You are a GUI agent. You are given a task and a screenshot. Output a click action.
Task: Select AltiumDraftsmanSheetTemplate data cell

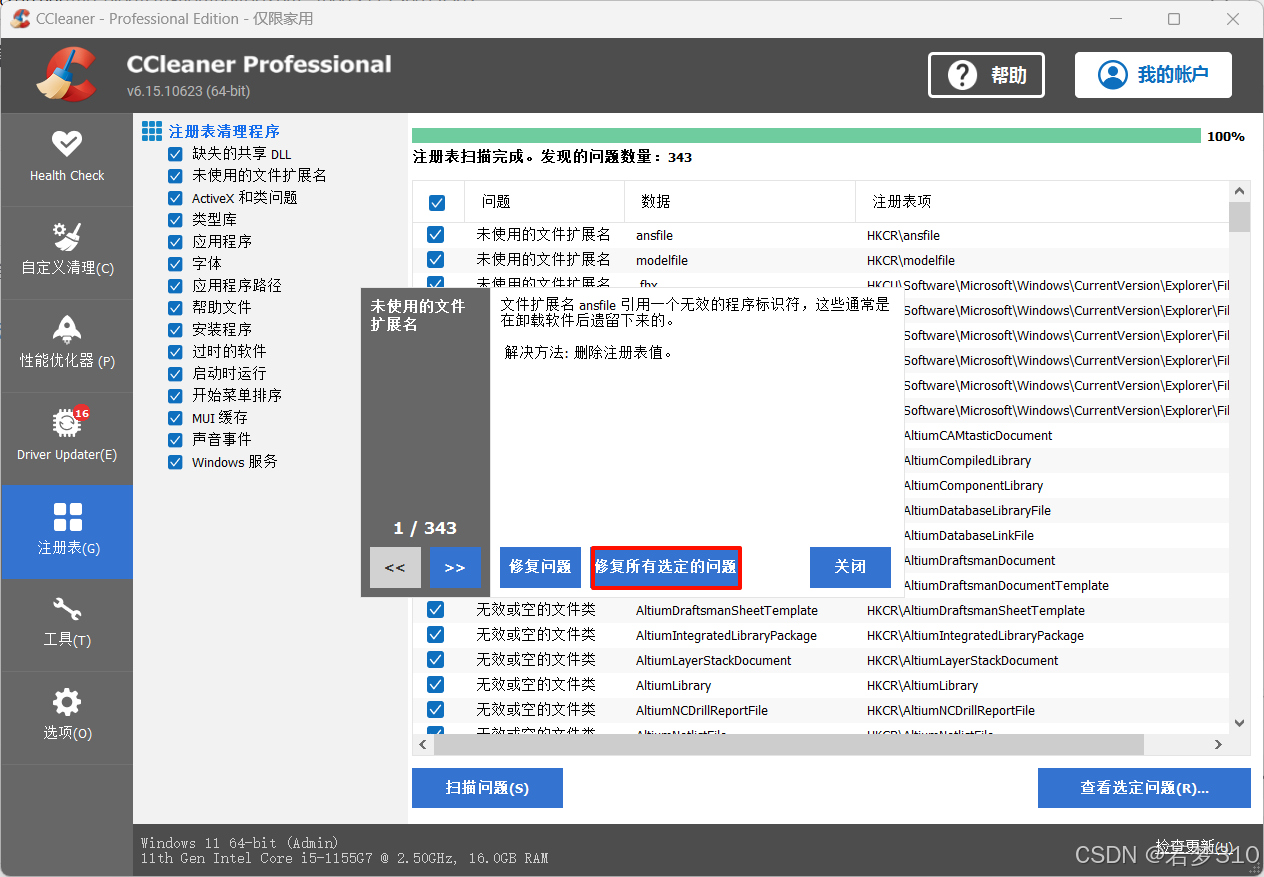click(x=727, y=610)
